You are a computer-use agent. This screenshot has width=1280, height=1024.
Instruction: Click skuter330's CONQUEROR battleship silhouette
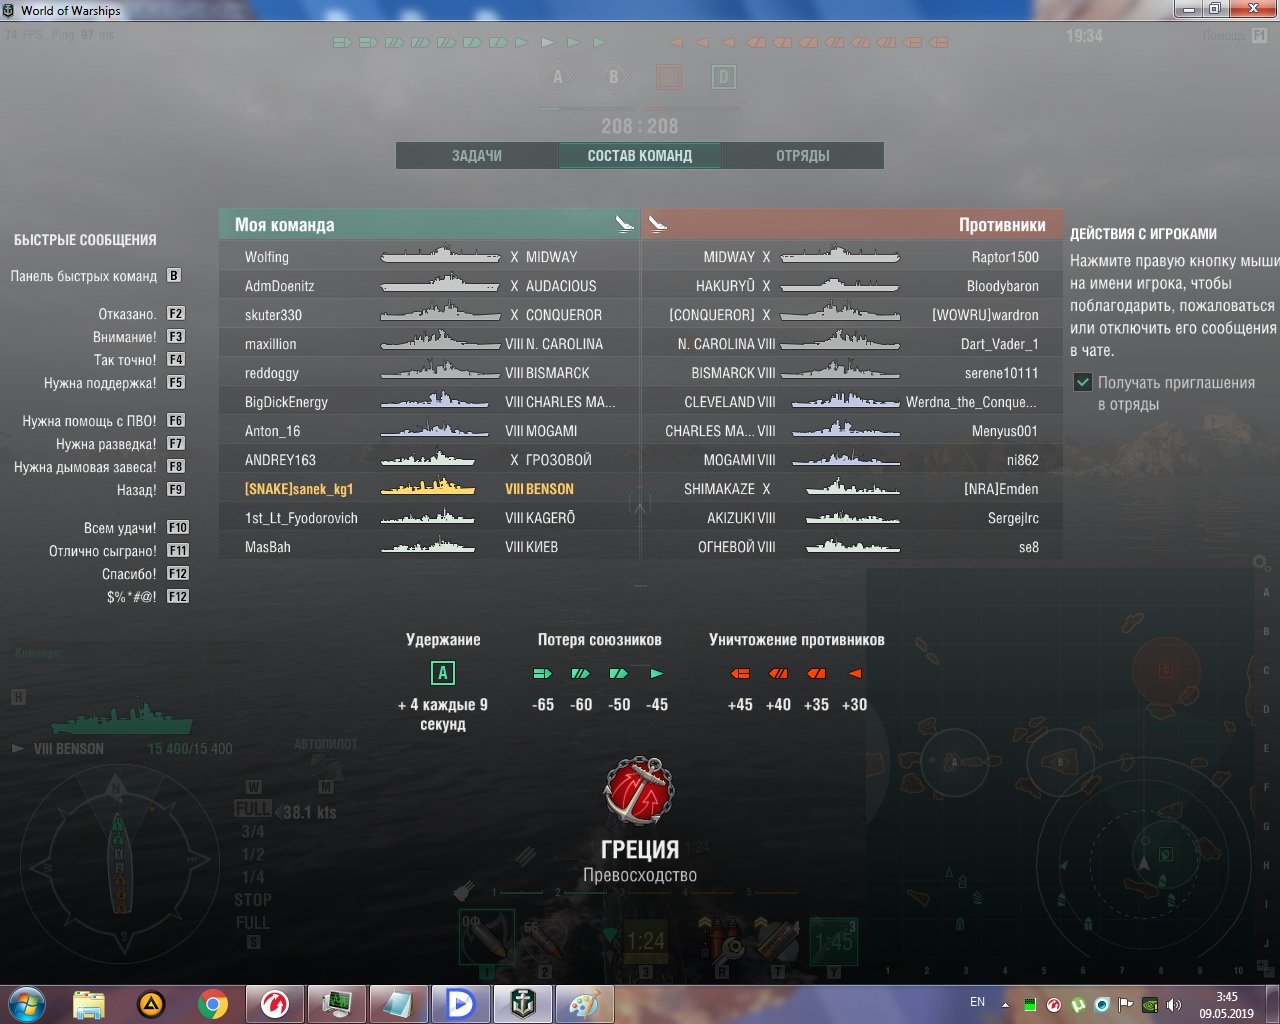point(440,314)
